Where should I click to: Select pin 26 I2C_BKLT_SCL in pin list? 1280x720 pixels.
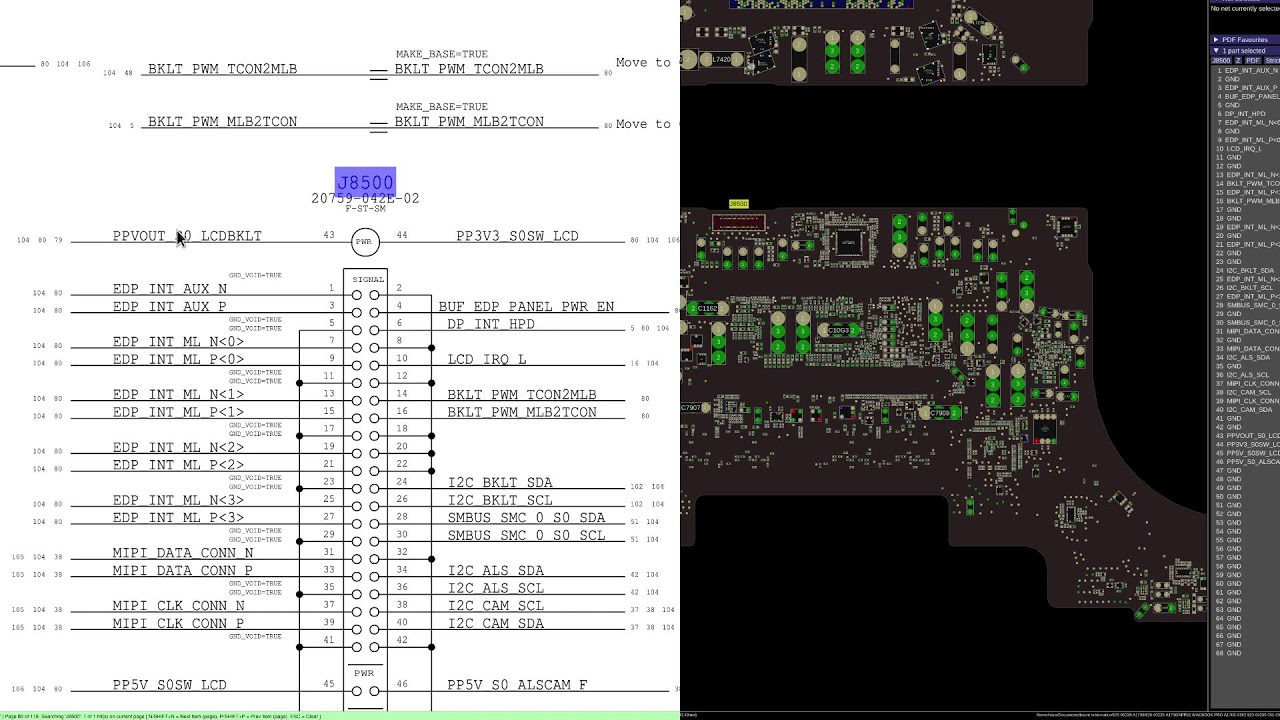coord(1246,288)
